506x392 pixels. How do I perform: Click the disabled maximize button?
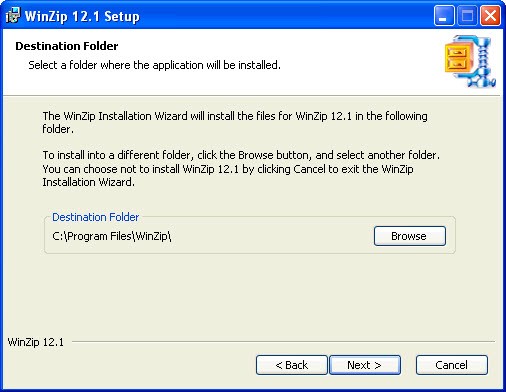coord(467,16)
